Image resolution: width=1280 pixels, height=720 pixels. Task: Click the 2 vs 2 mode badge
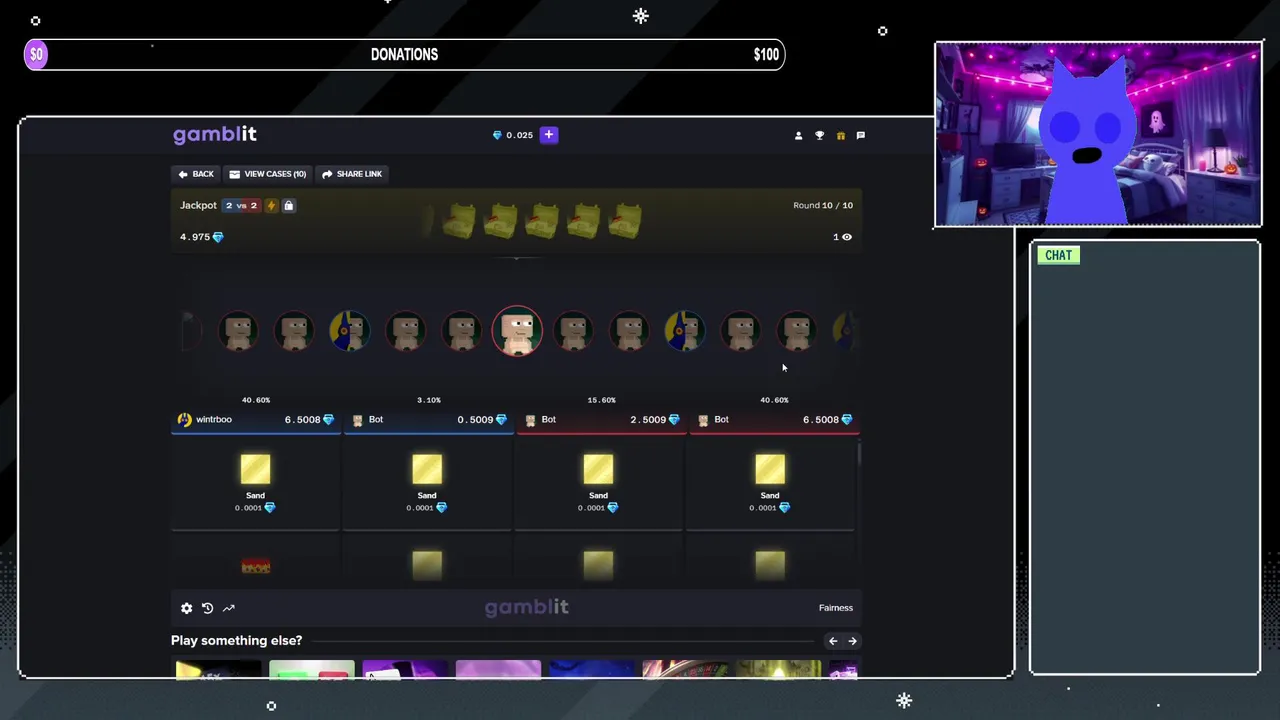(x=241, y=206)
